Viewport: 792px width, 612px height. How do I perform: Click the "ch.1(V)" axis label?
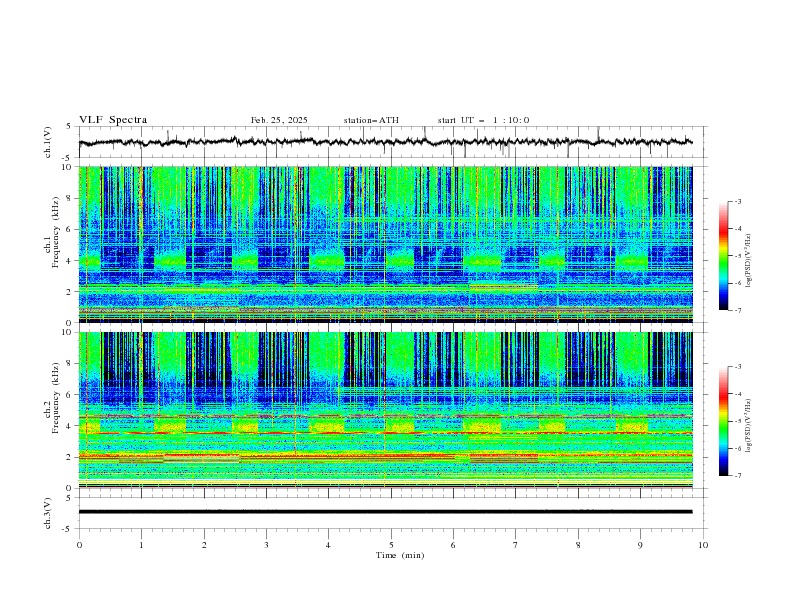(48, 142)
